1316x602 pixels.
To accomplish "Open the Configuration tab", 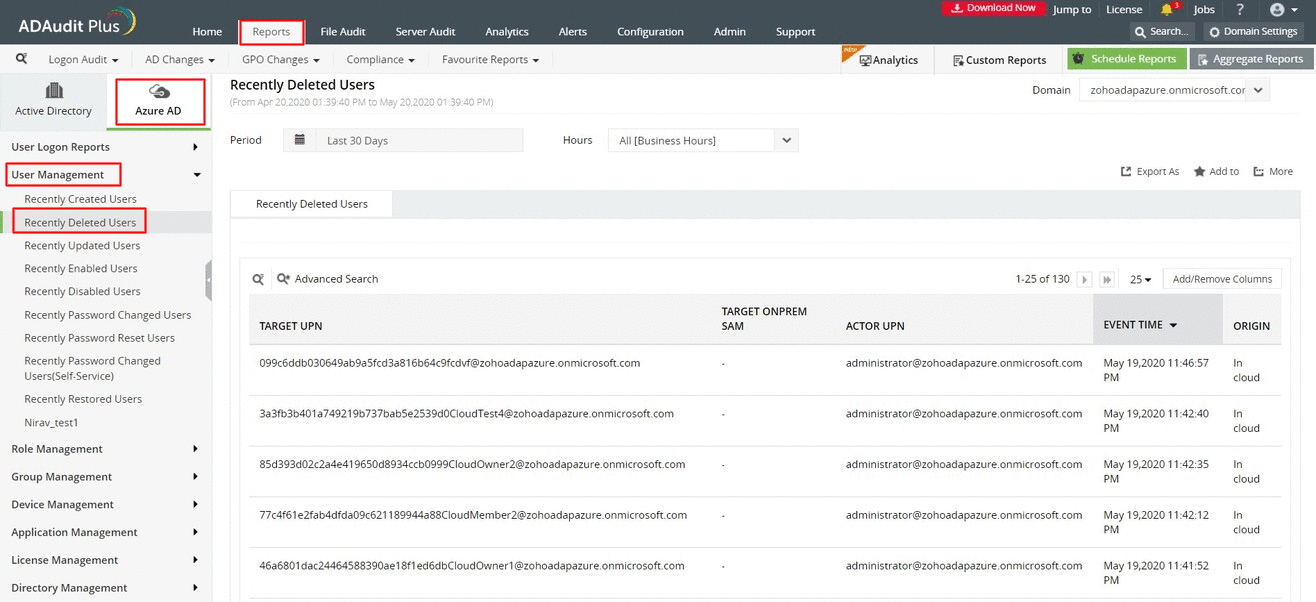I will pos(650,32).
